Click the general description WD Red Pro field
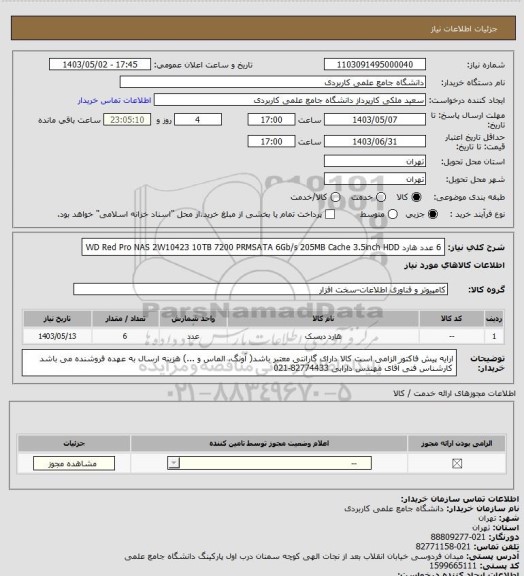Screen dimensions: 524x576 tap(263, 247)
